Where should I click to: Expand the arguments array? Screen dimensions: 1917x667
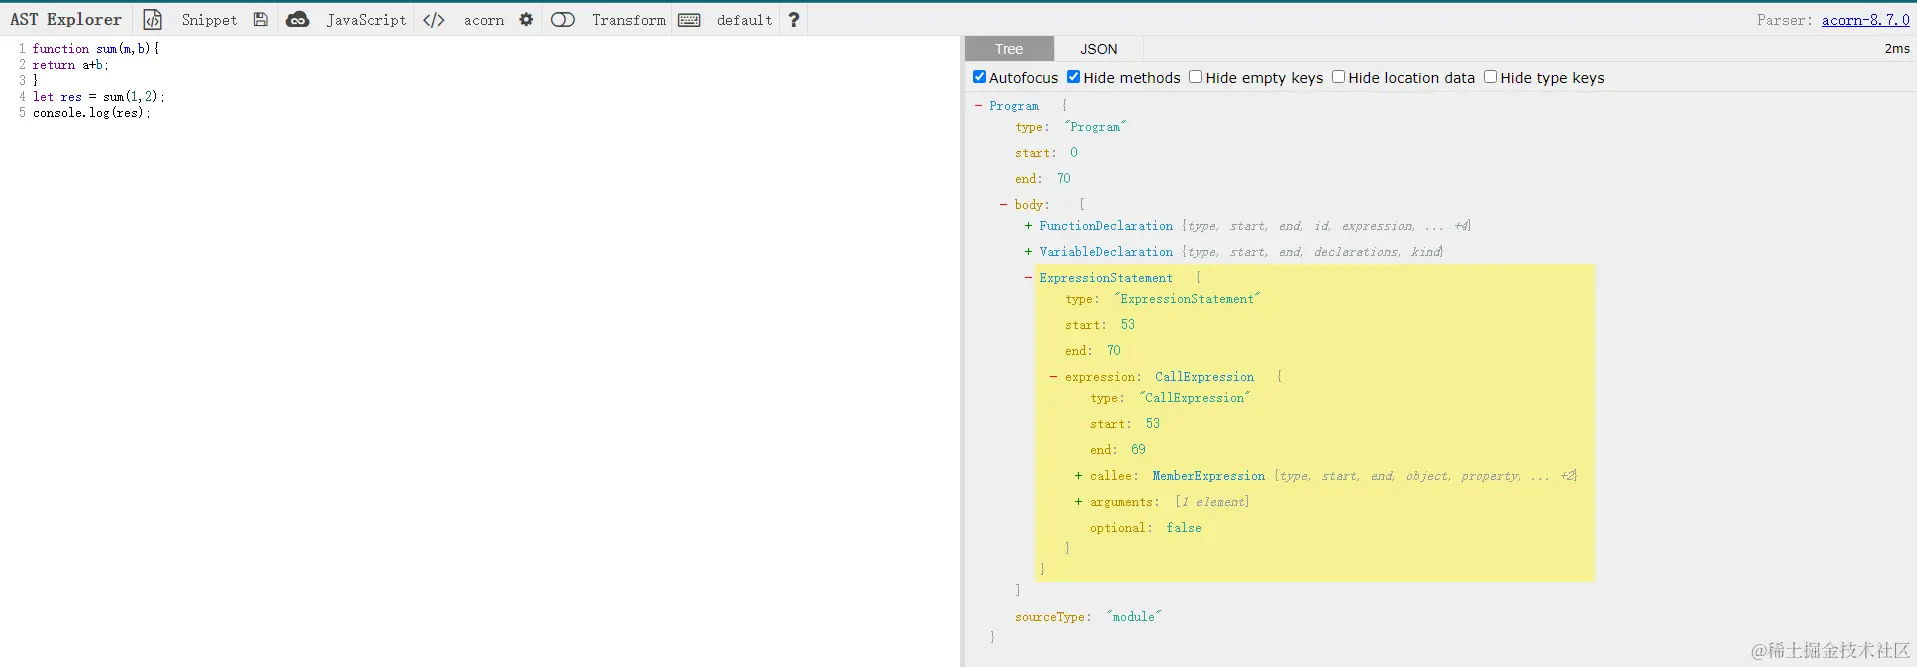[x=1078, y=502]
